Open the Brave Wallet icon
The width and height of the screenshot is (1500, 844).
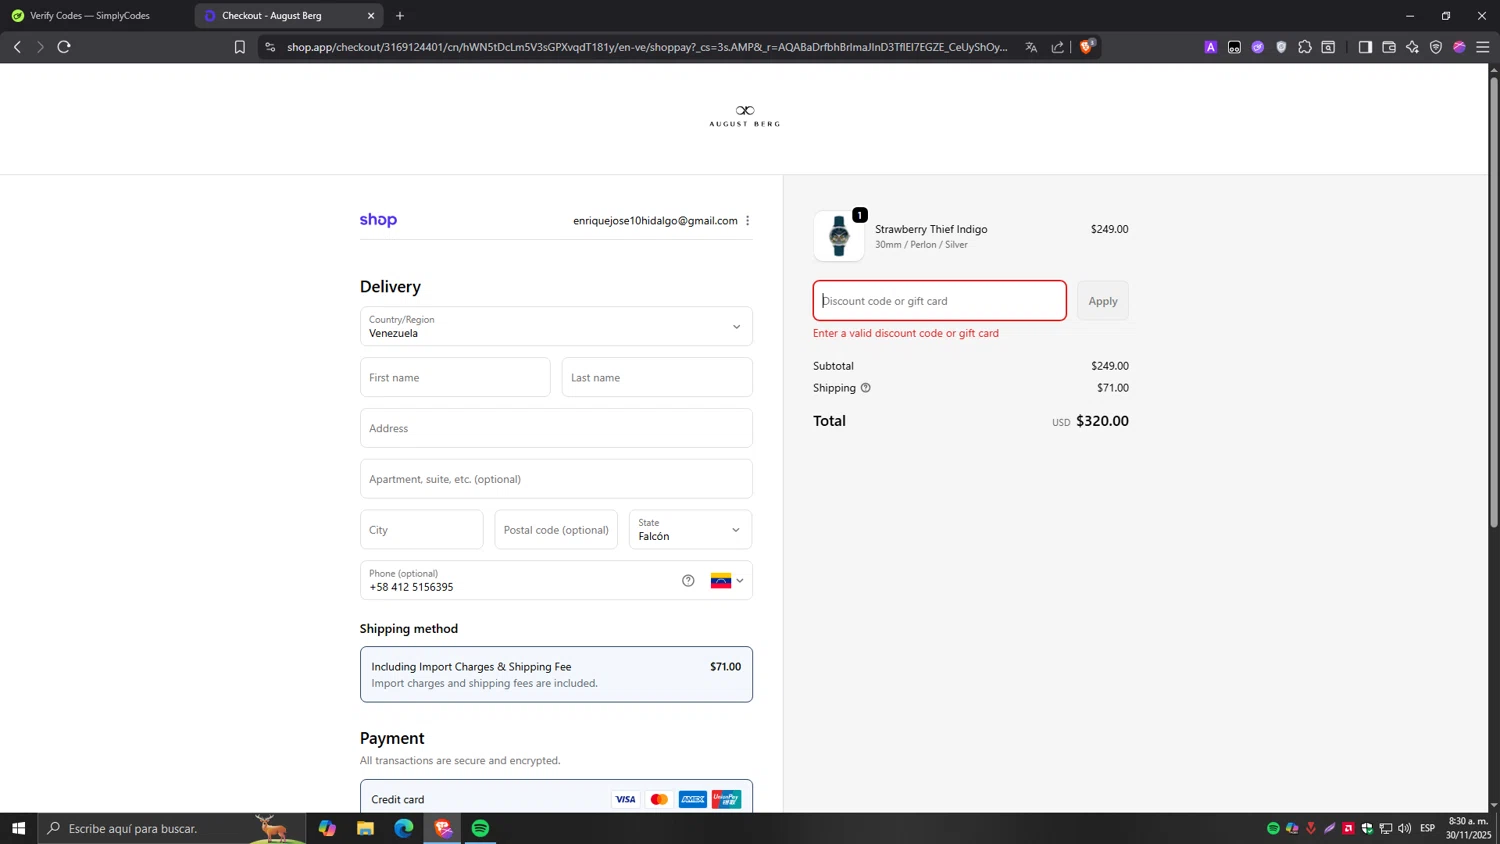1389,47
